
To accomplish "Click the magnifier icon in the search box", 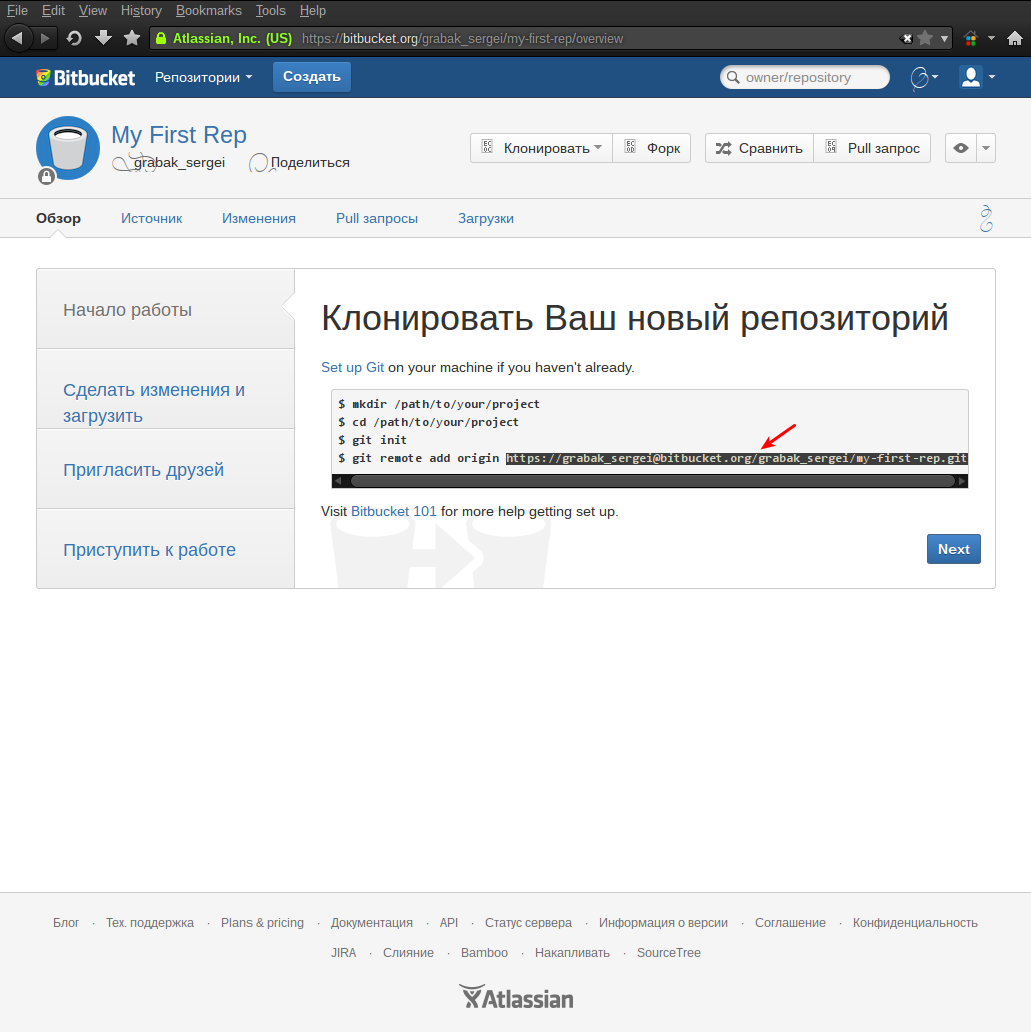I will pos(732,77).
